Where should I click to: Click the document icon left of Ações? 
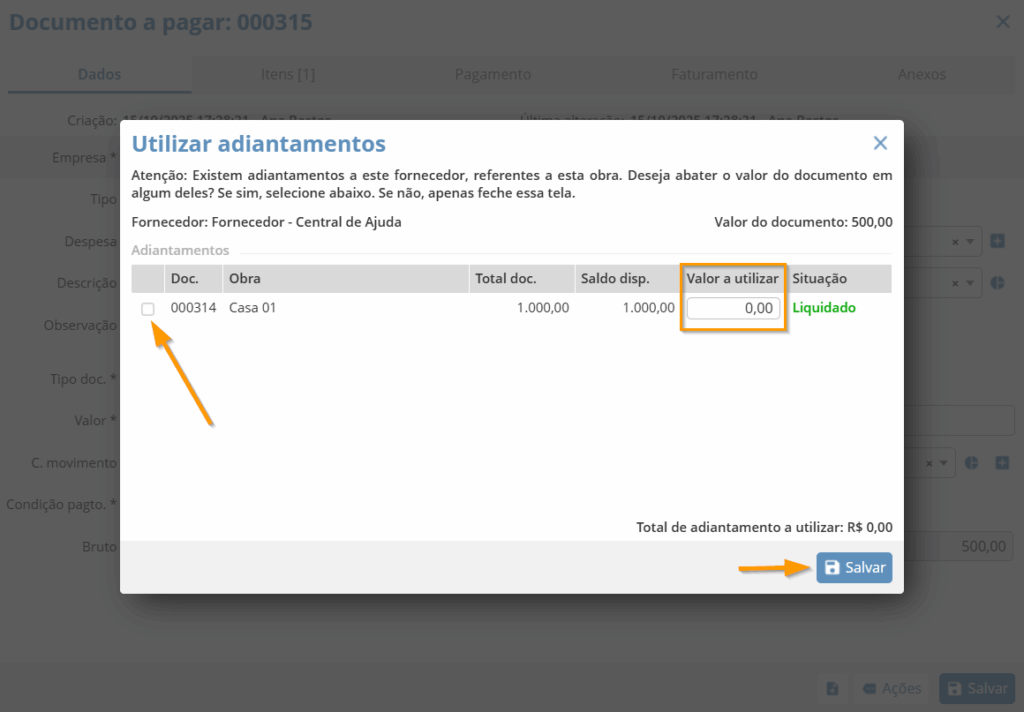pyautogui.click(x=832, y=688)
